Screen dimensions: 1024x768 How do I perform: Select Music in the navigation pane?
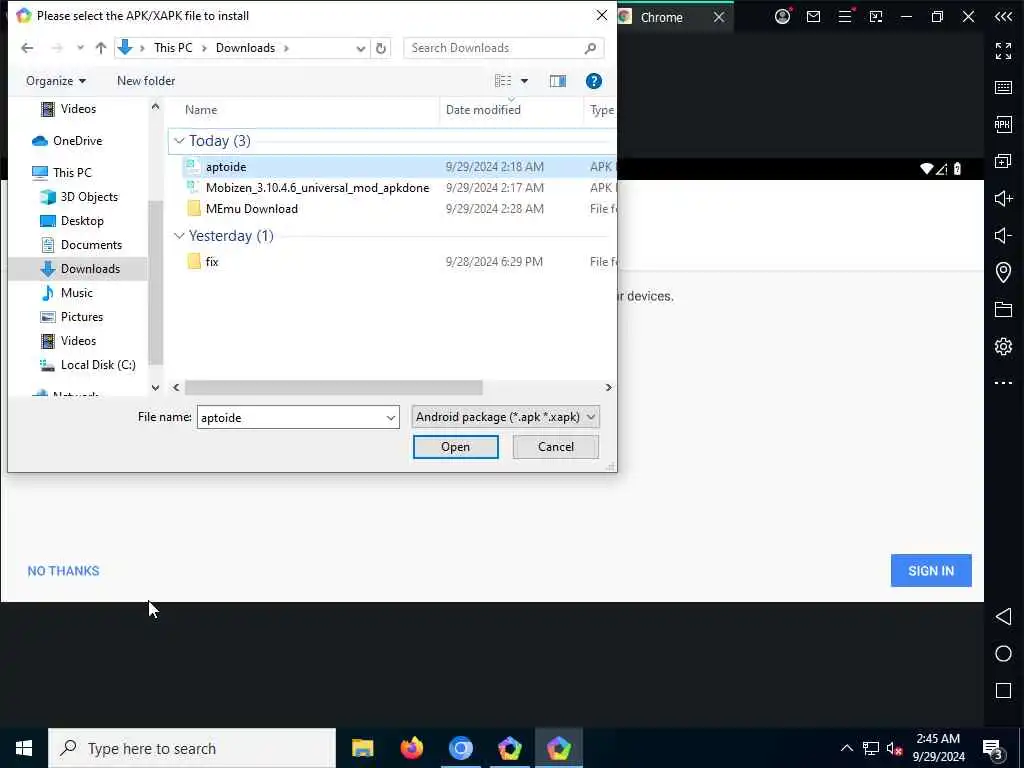(x=76, y=293)
